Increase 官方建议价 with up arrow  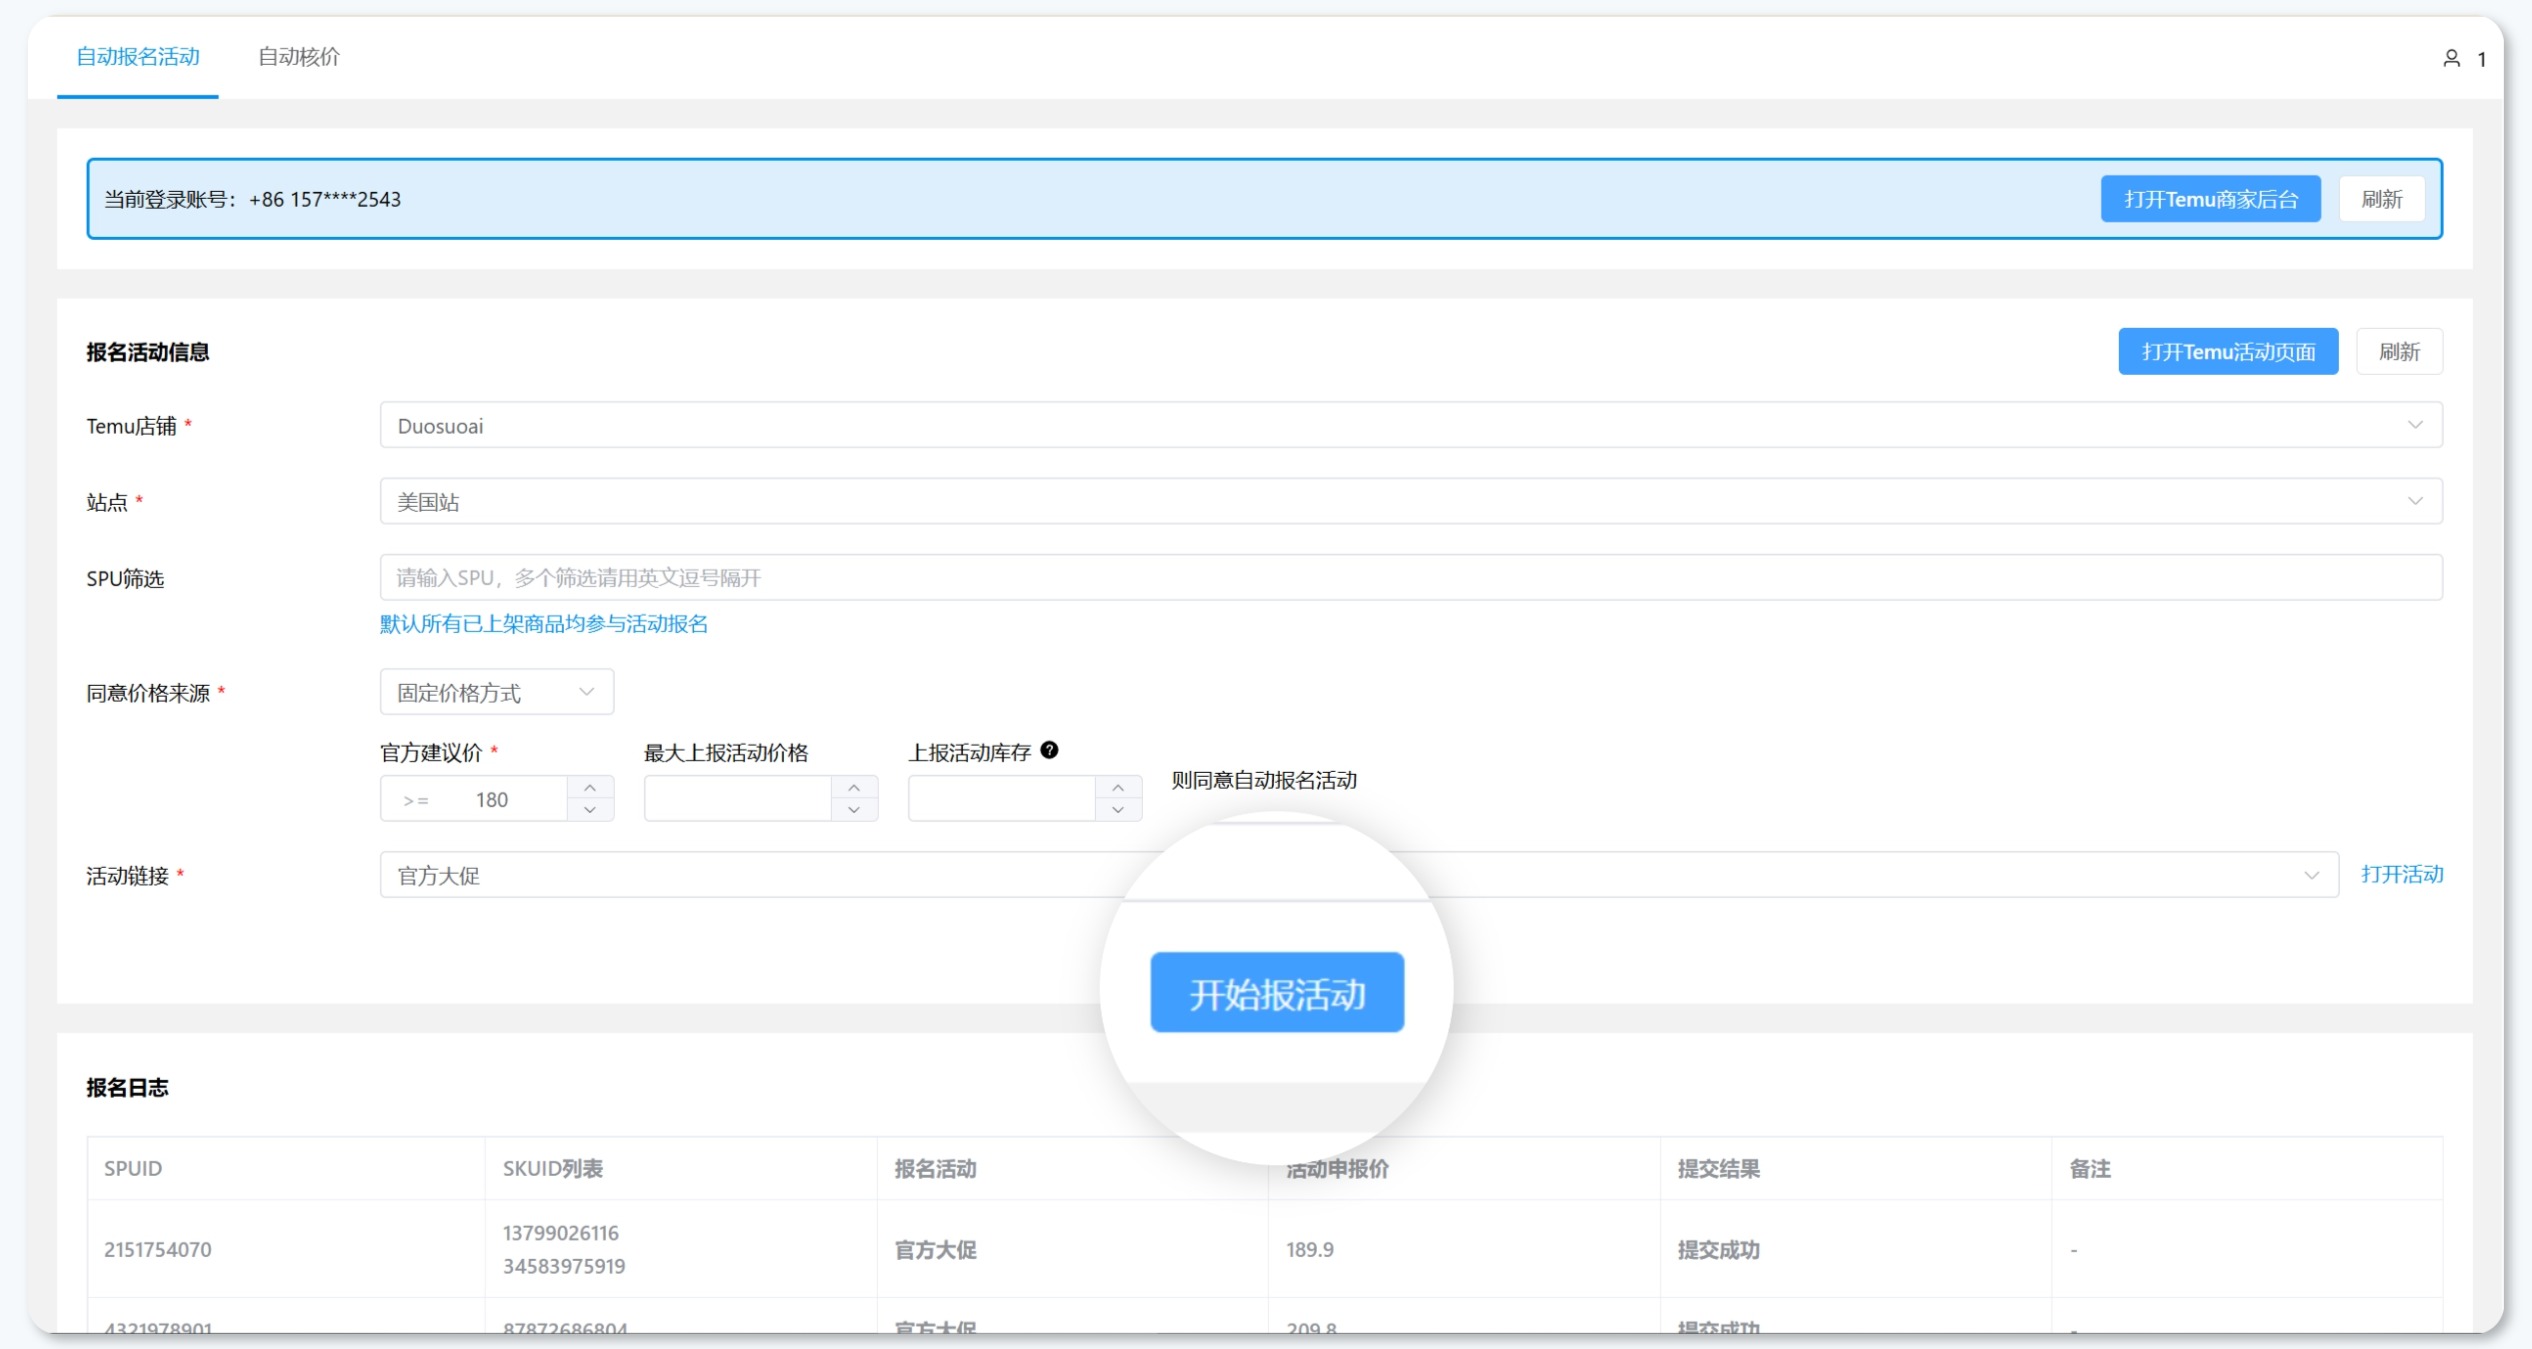590,788
